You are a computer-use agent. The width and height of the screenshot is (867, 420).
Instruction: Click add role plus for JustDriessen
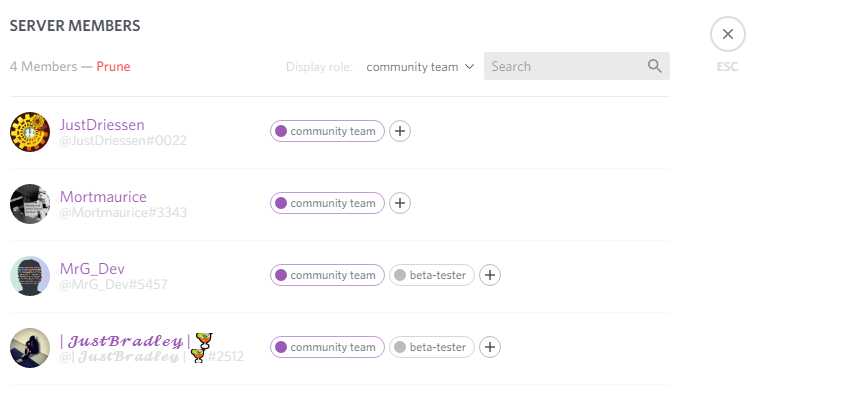tap(400, 131)
